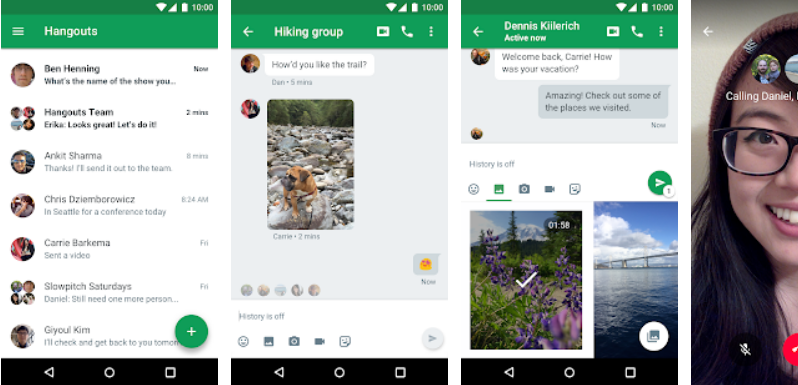The height and width of the screenshot is (385, 798).
Task: Start voice call with Dennis Kiilerich
Action: 637,32
